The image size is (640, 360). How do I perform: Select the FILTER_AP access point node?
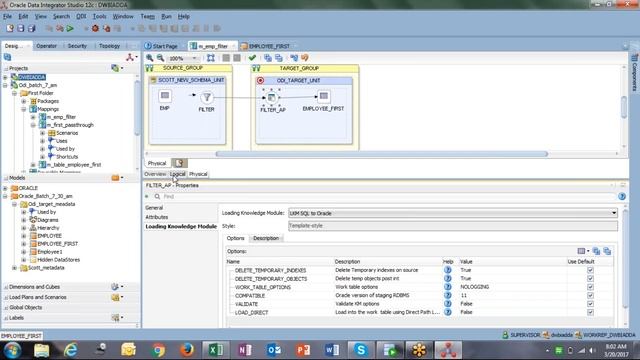tap(271, 98)
